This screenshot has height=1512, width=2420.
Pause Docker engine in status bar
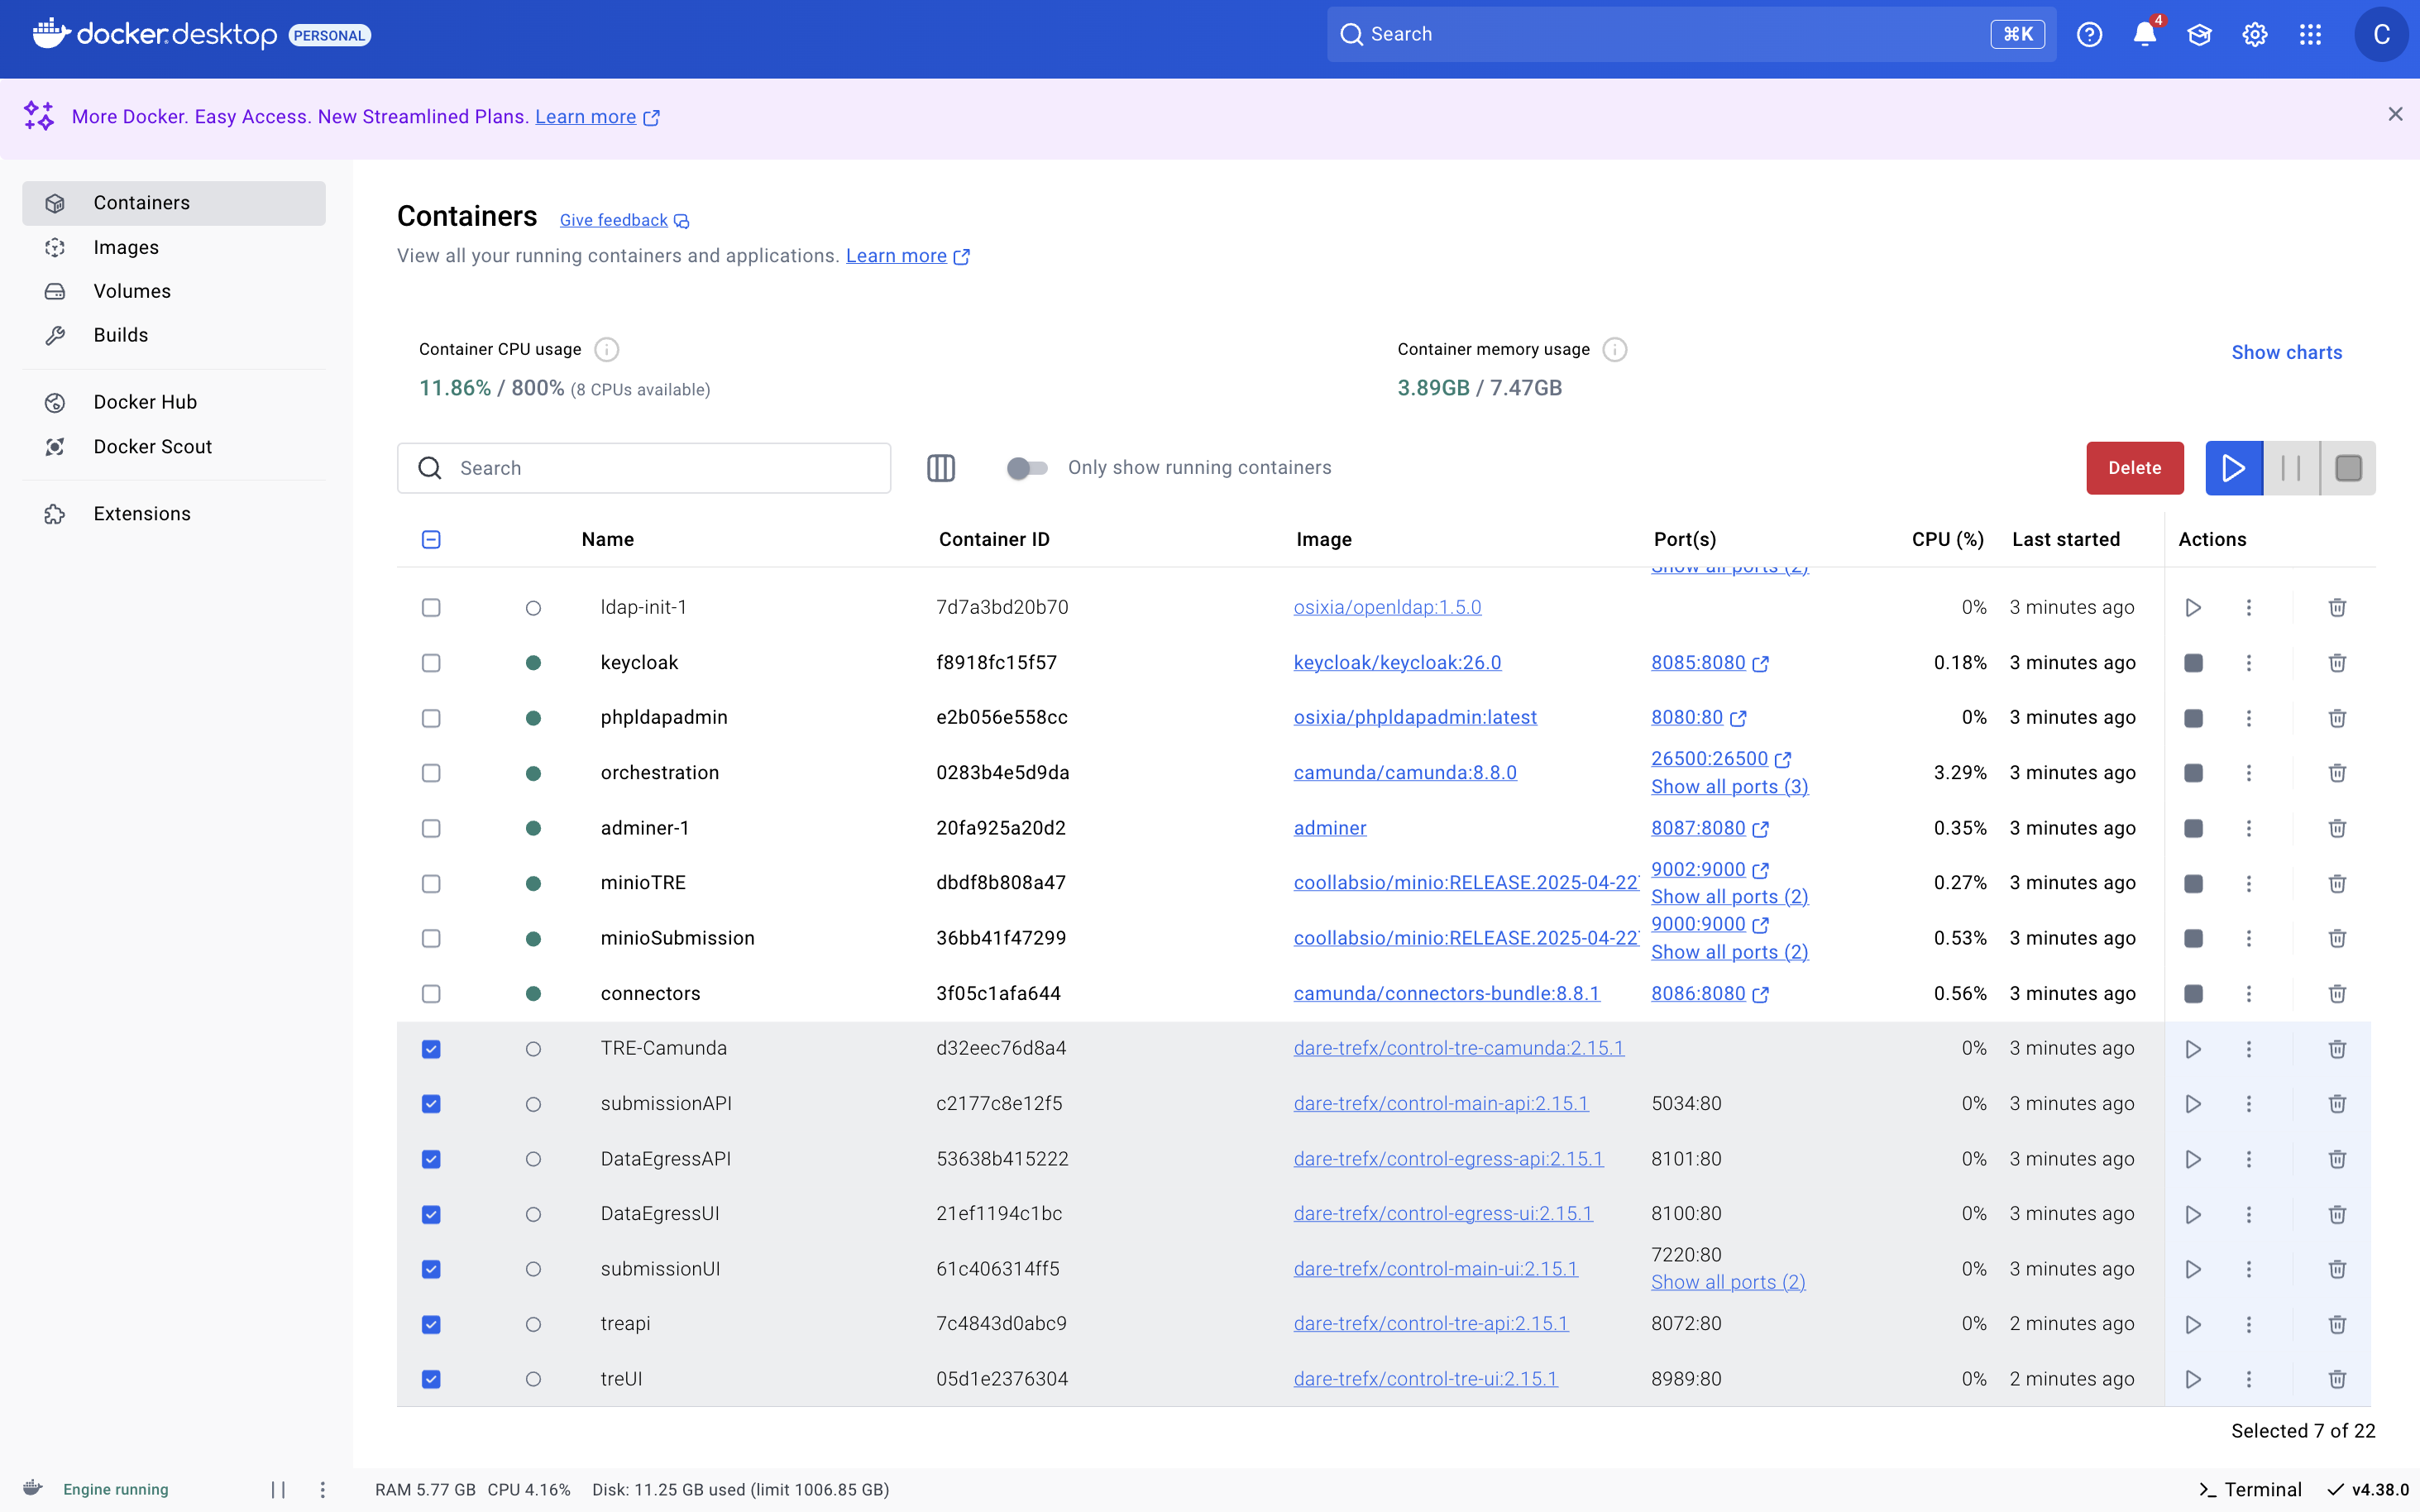[278, 1490]
